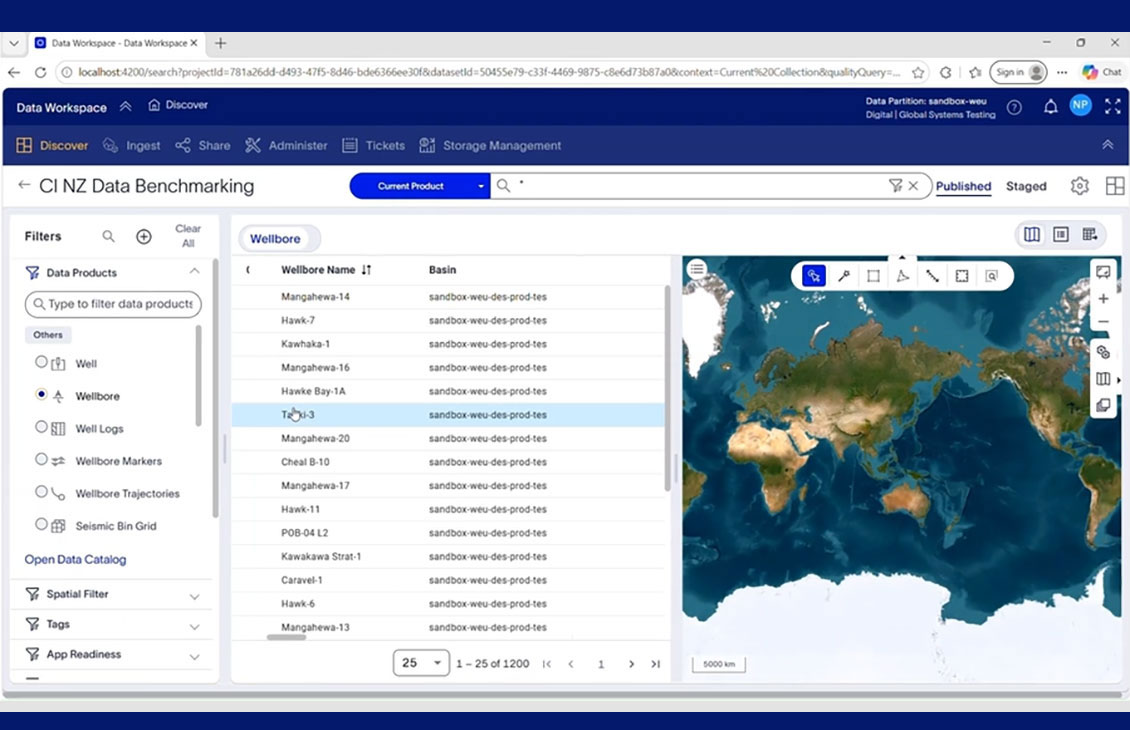The width and height of the screenshot is (1130, 730).
Task: Select the Wellbore radio button
Action: [x=41, y=394]
